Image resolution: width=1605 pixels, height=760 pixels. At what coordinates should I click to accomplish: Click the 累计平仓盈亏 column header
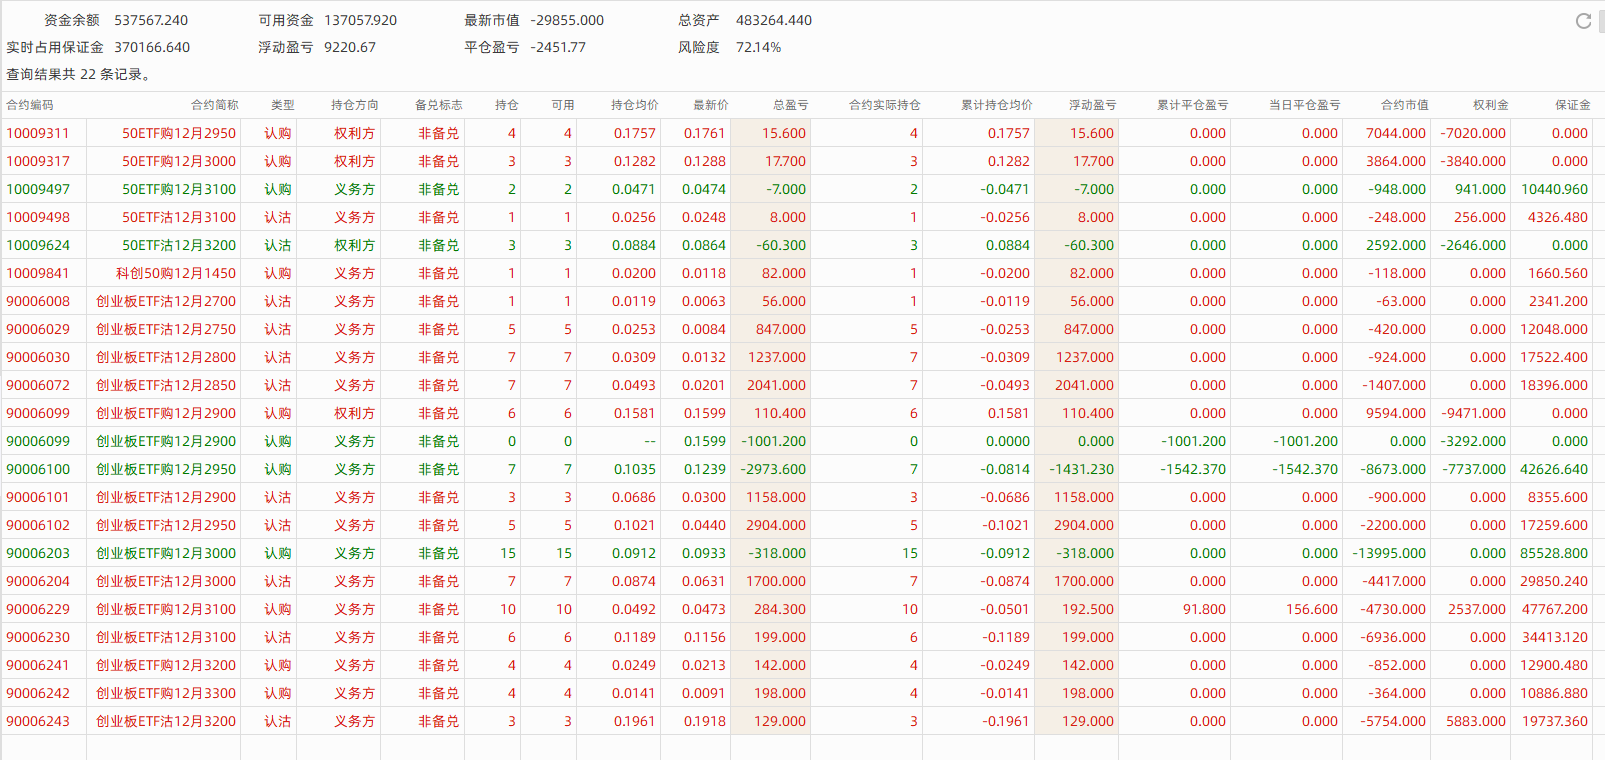tap(1192, 105)
